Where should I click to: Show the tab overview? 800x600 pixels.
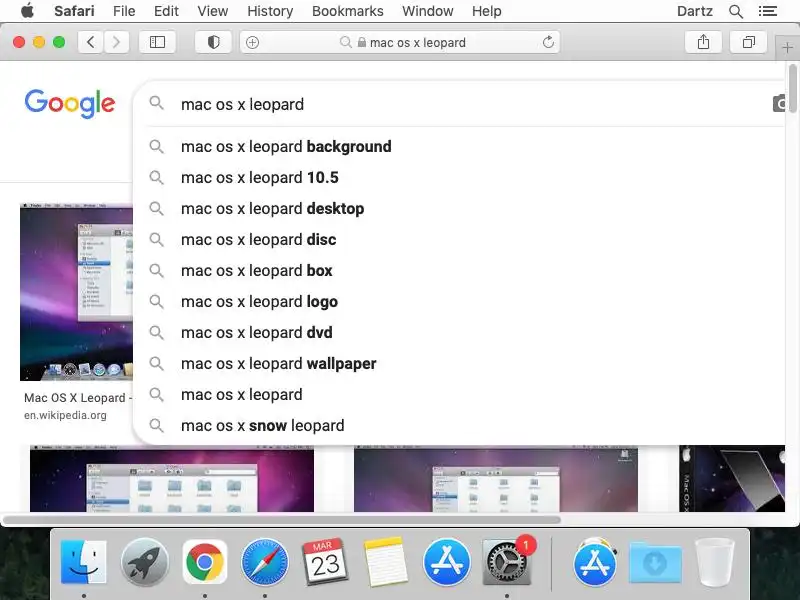click(748, 42)
